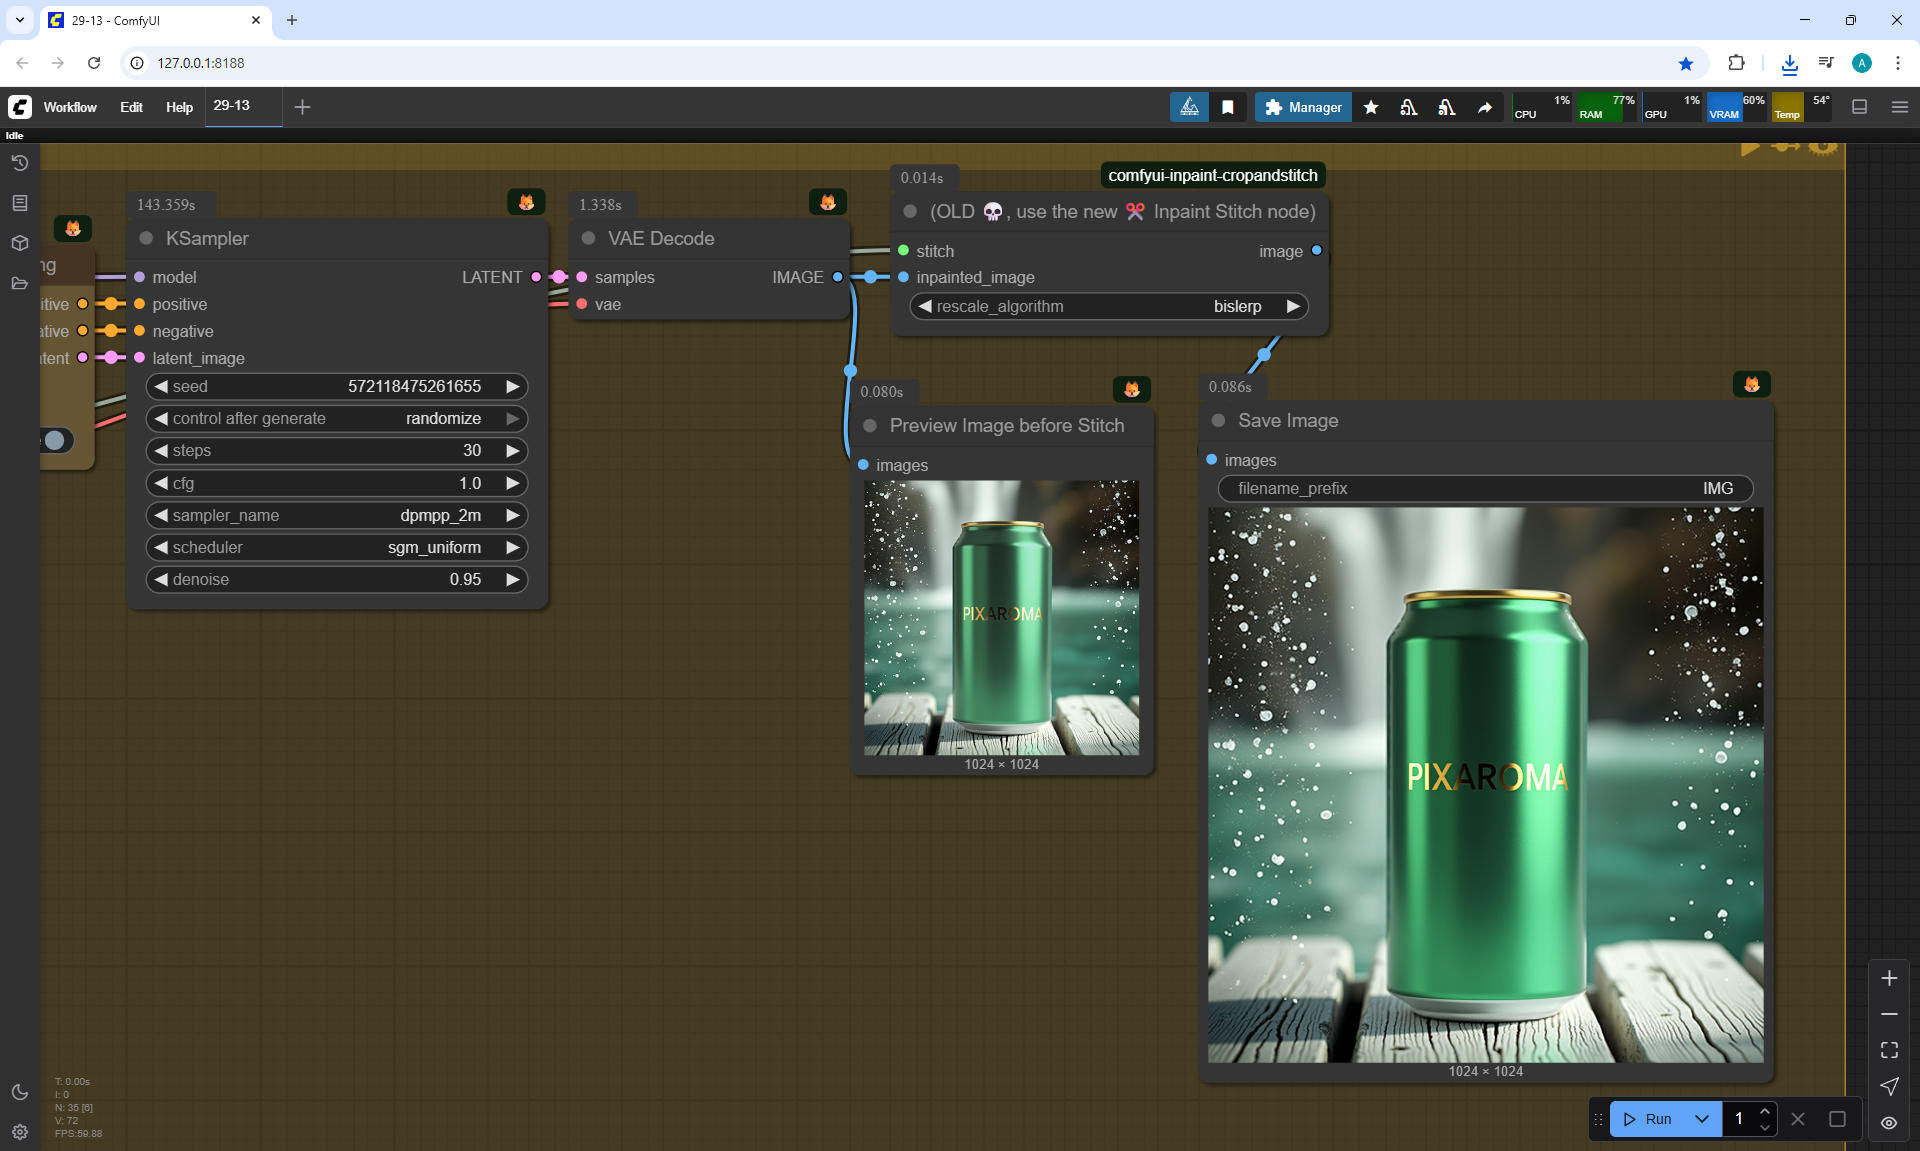Click the Run button to queue prompt

click(x=1648, y=1119)
